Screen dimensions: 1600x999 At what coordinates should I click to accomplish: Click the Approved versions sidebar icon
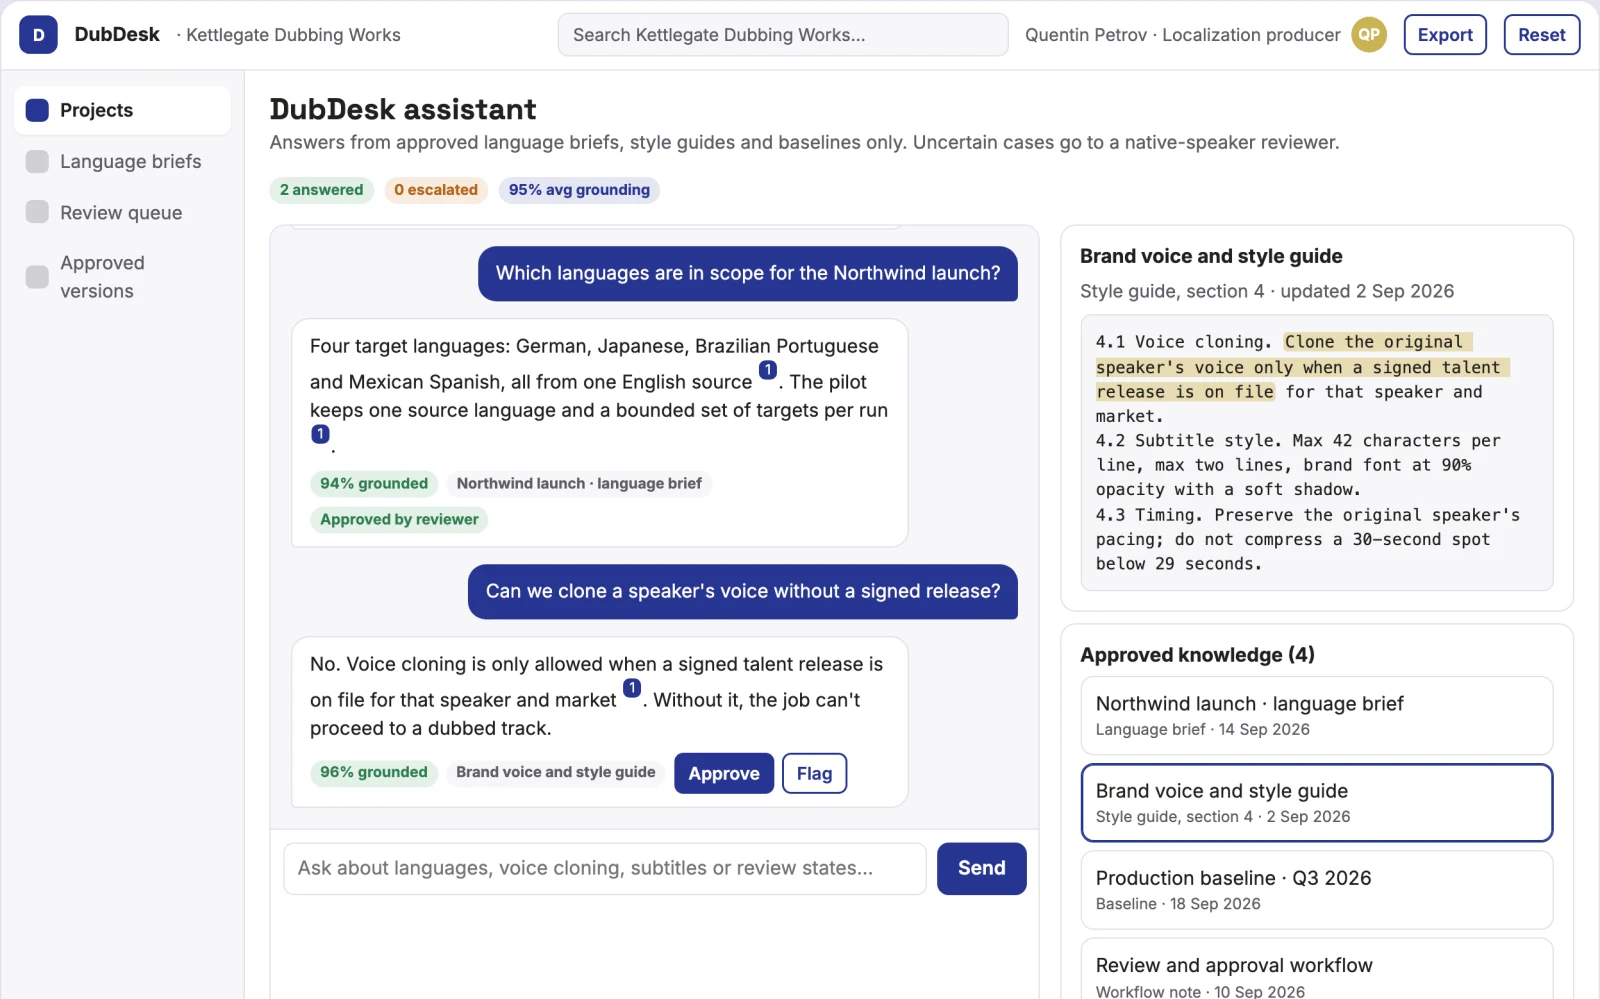37,277
